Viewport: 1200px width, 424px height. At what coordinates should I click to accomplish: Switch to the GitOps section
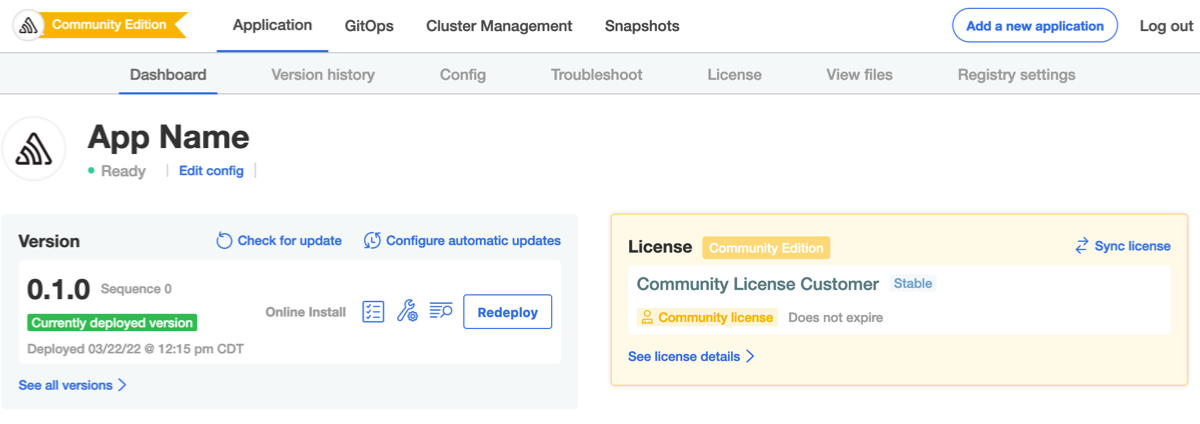point(368,26)
